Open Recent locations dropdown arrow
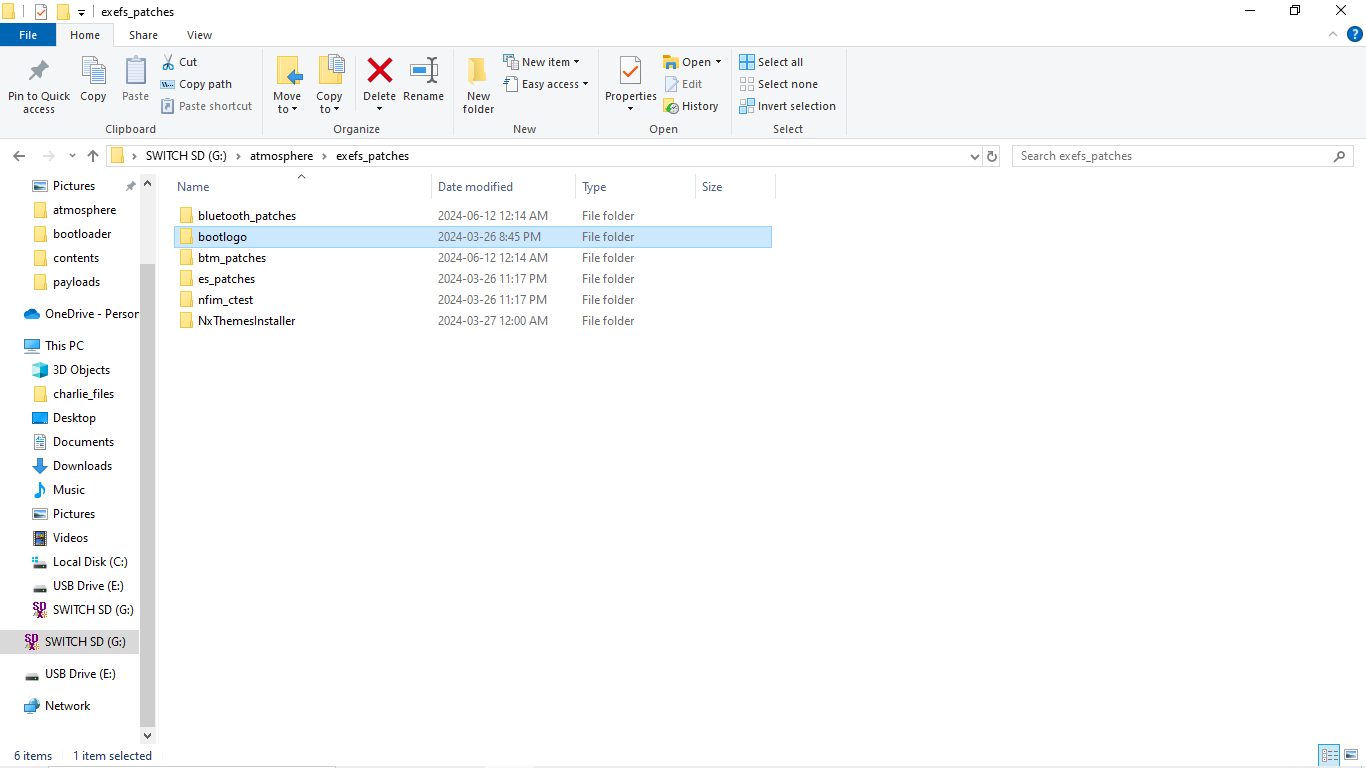The height and width of the screenshot is (768, 1366). [x=72, y=156]
